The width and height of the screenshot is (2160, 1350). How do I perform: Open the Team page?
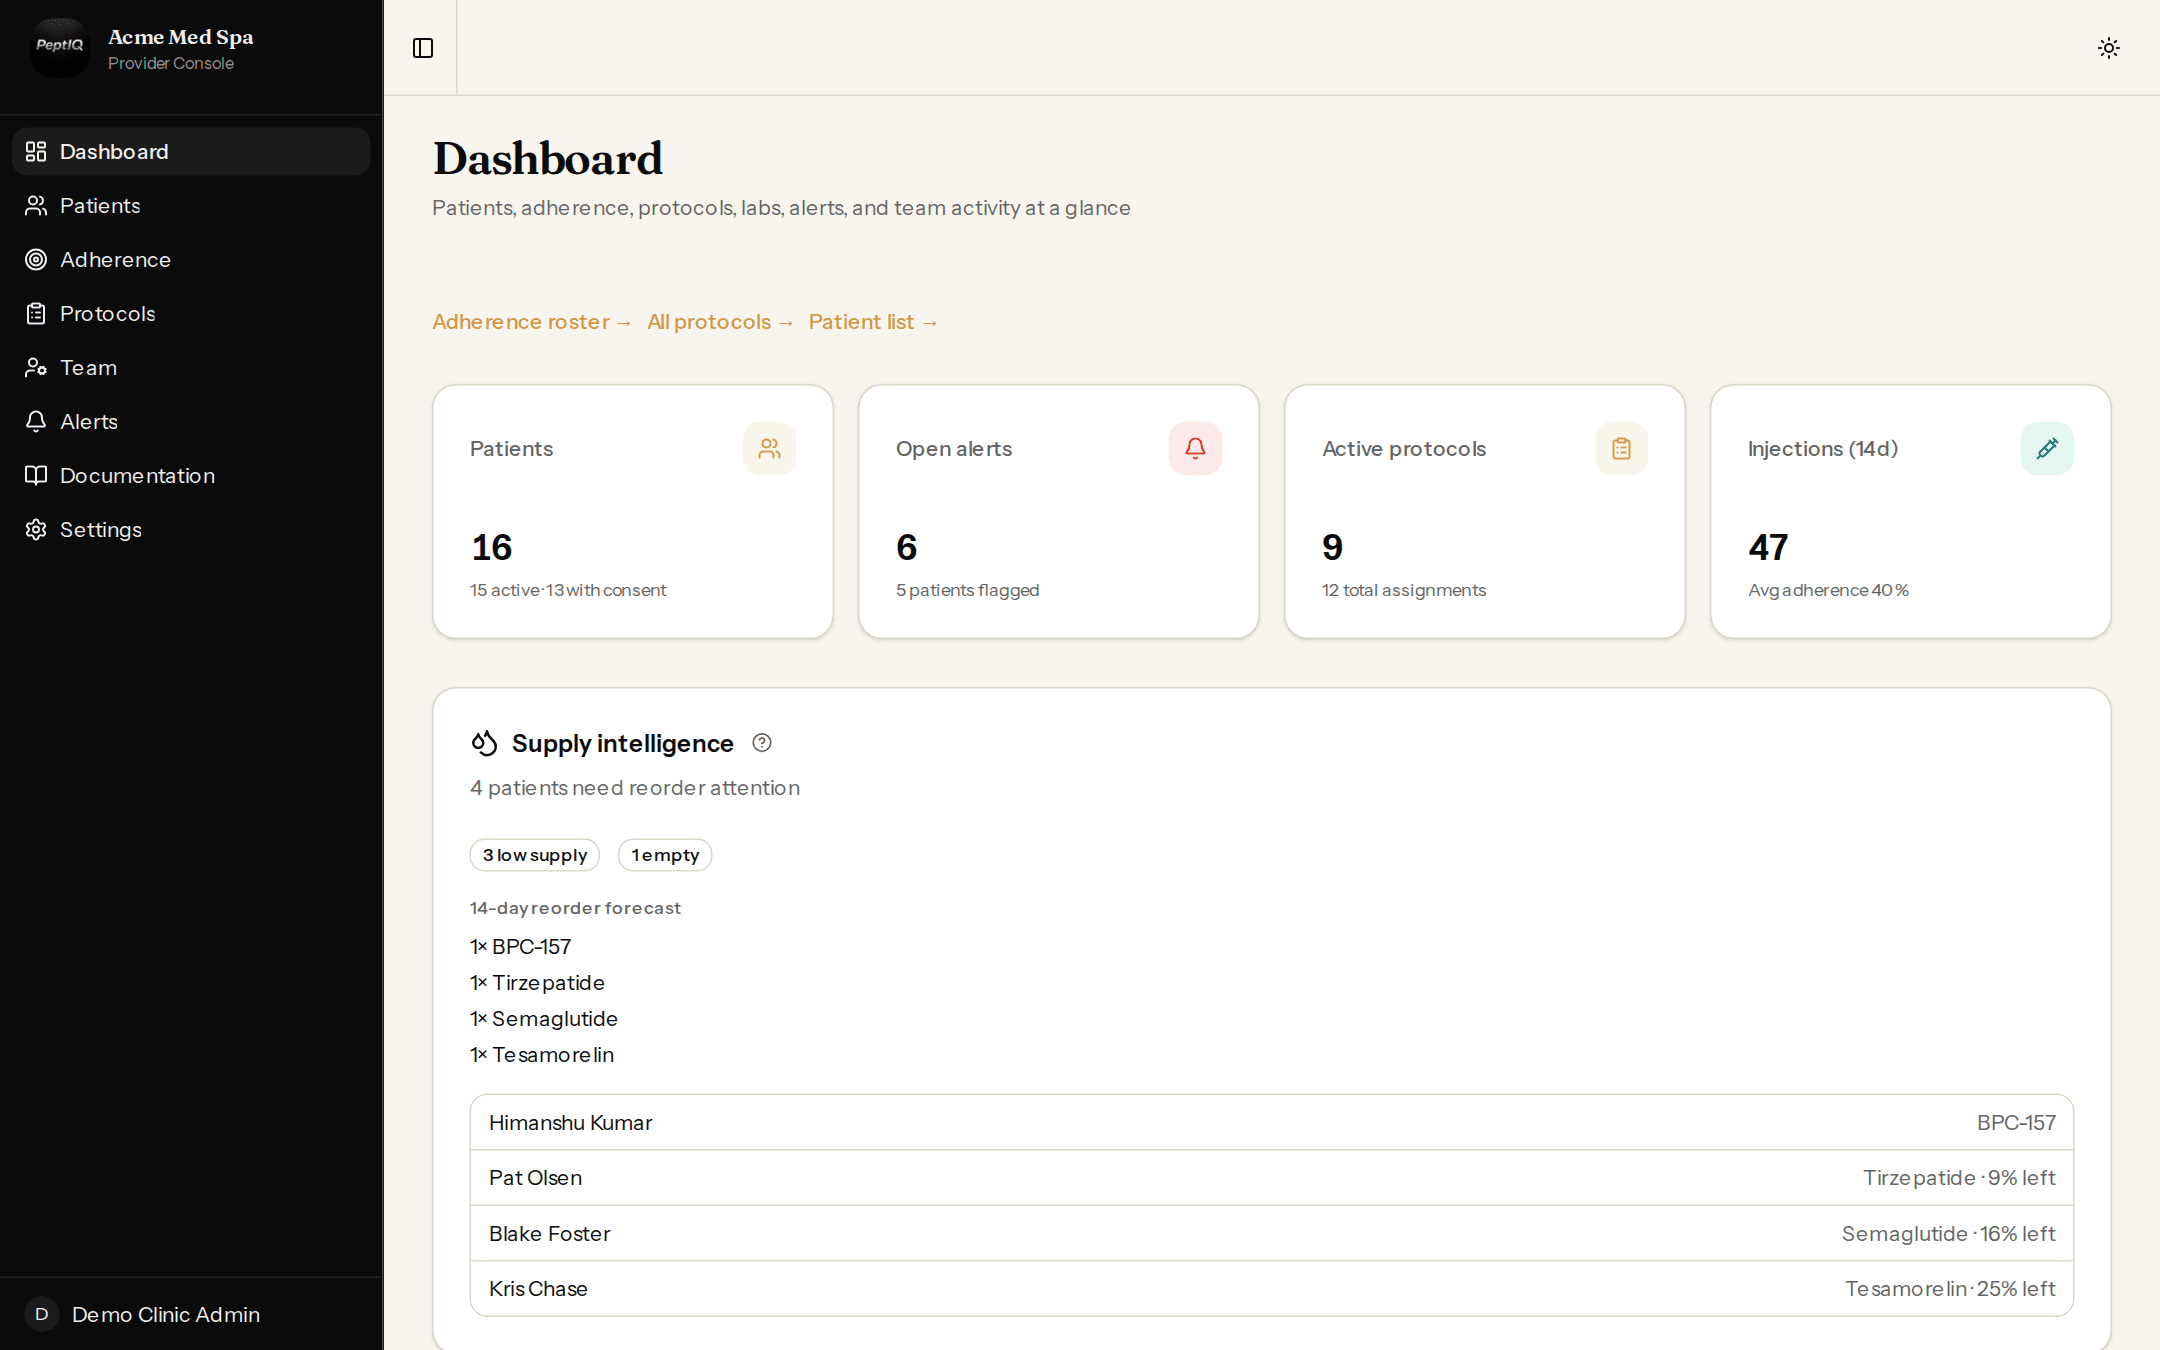pyautogui.click(x=191, y=367)
